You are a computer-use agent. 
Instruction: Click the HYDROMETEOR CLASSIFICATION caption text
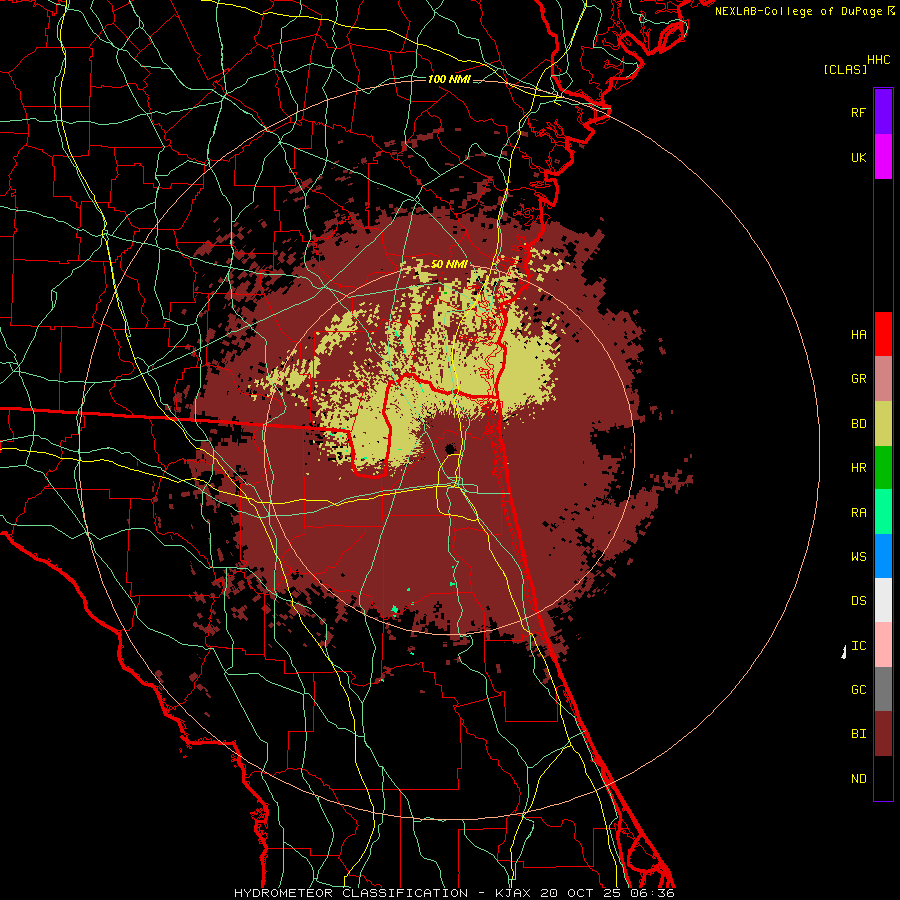click(351, 893)
